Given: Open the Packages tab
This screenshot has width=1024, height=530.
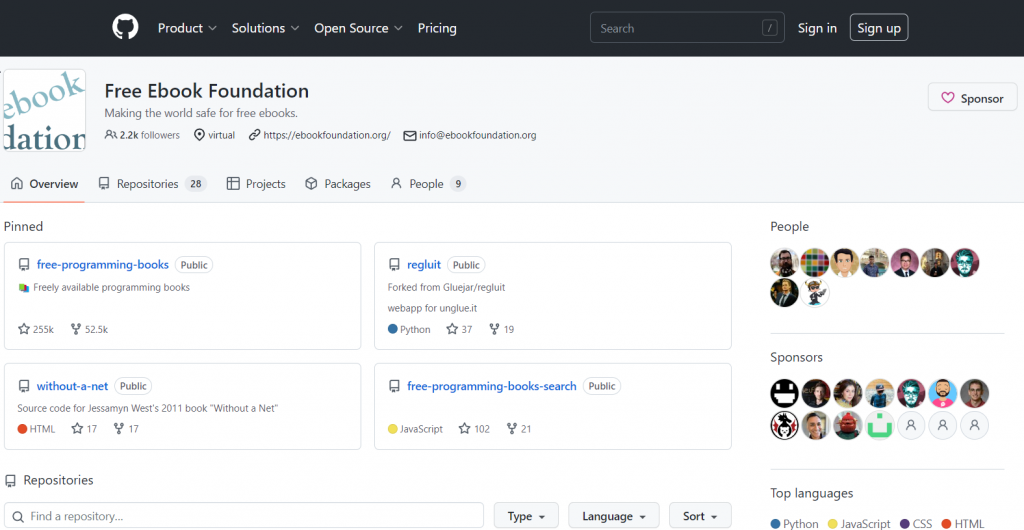Looking at the screenshot, I should 338,184.
